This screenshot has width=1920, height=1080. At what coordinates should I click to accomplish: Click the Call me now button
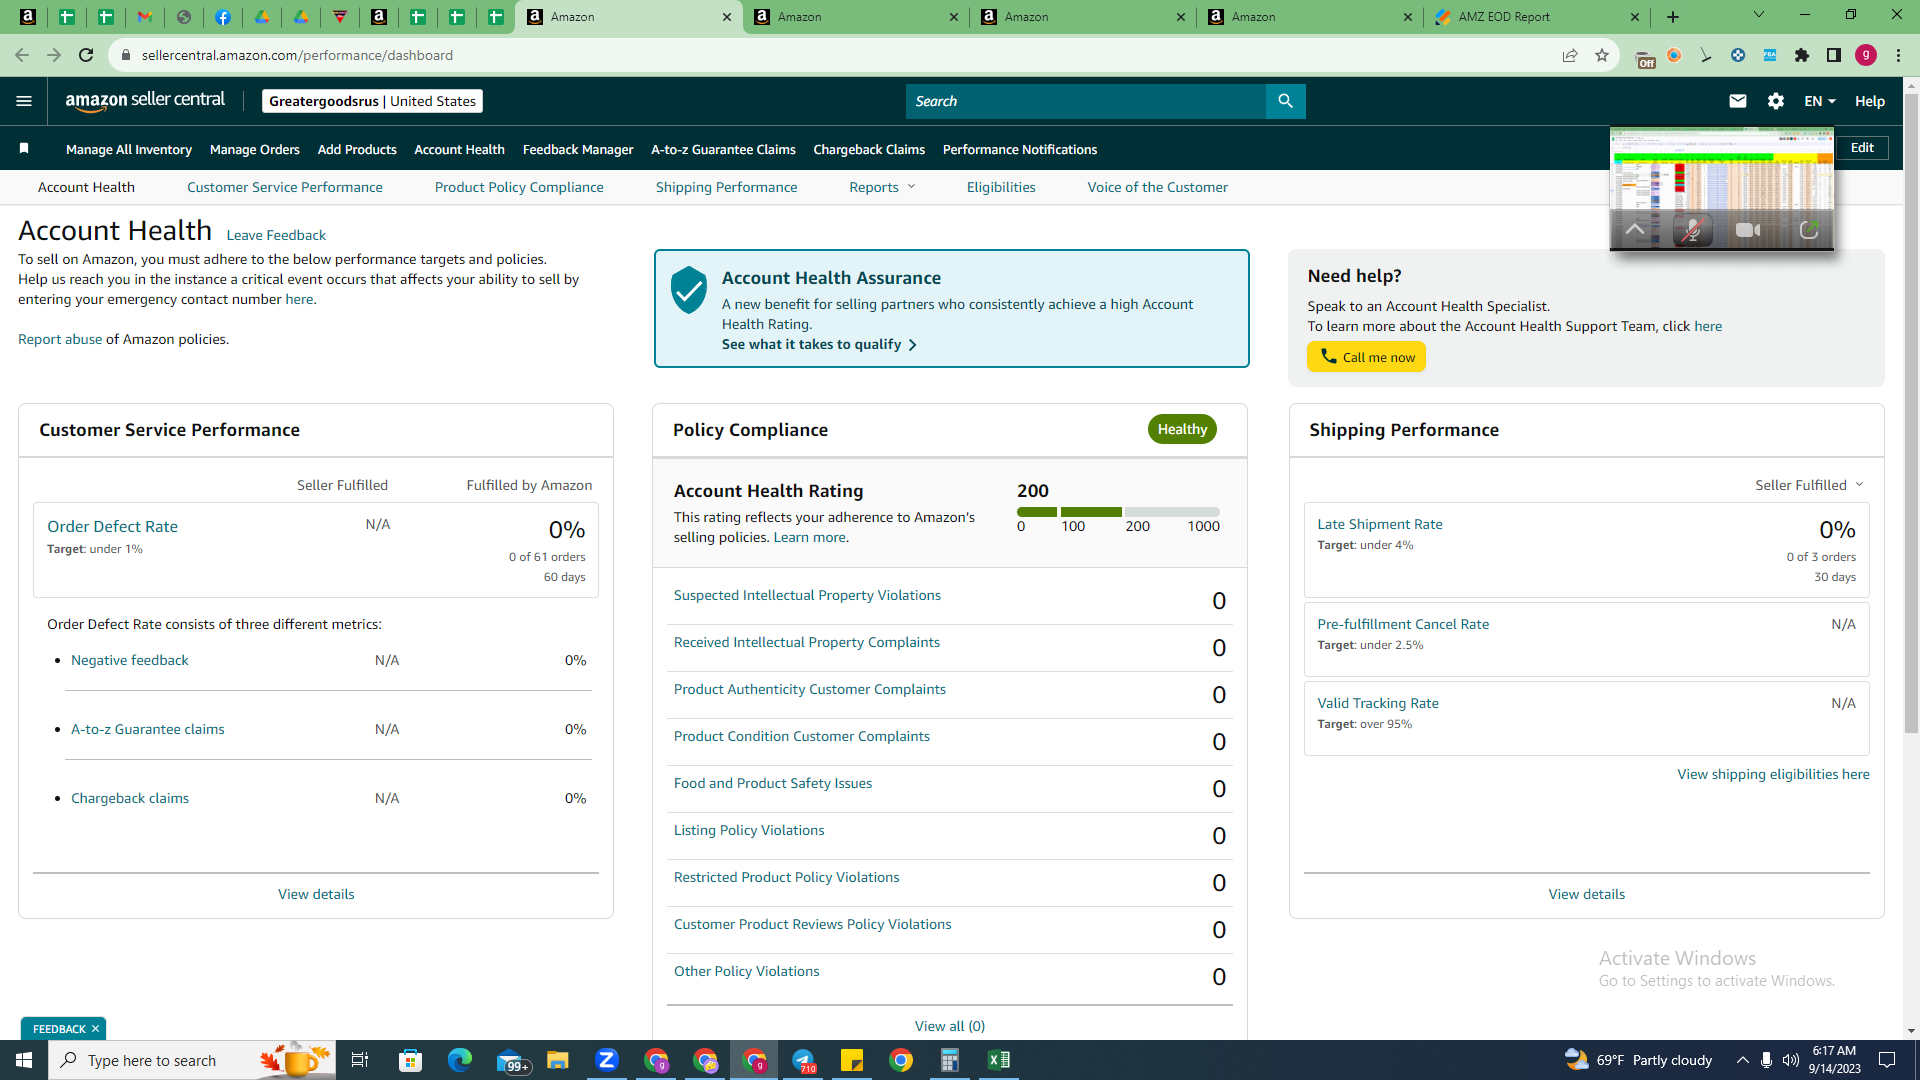point(1366,357)
